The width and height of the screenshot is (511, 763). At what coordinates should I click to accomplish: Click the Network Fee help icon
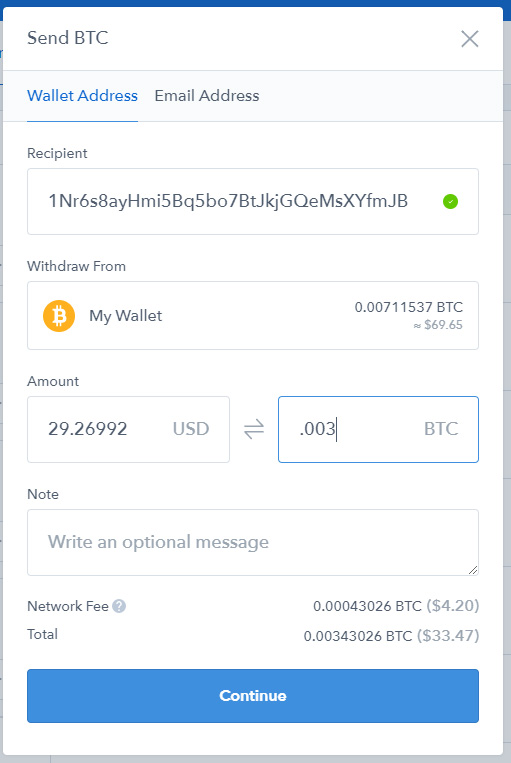(x=119, y=606)
